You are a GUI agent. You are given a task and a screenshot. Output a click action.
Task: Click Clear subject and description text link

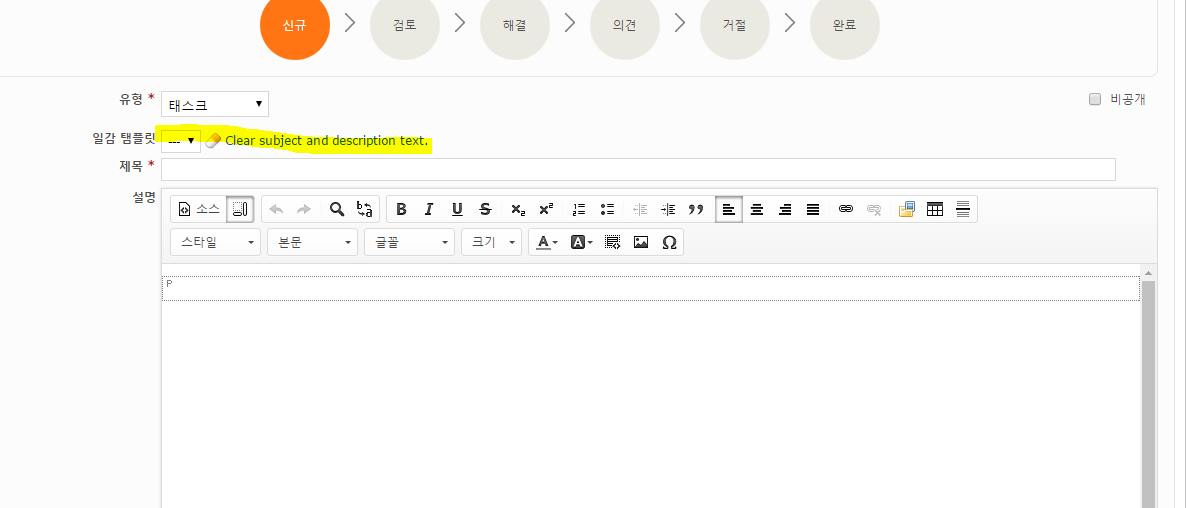click(326, 141)
